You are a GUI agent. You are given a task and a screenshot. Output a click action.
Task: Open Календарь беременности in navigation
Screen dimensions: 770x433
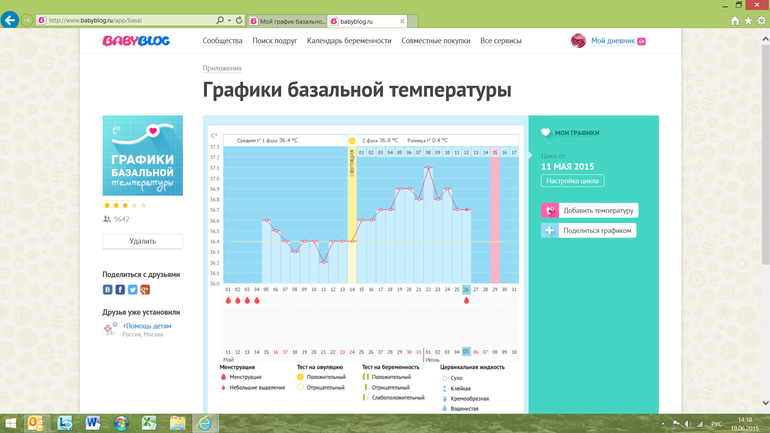click(x=349, y=41)
